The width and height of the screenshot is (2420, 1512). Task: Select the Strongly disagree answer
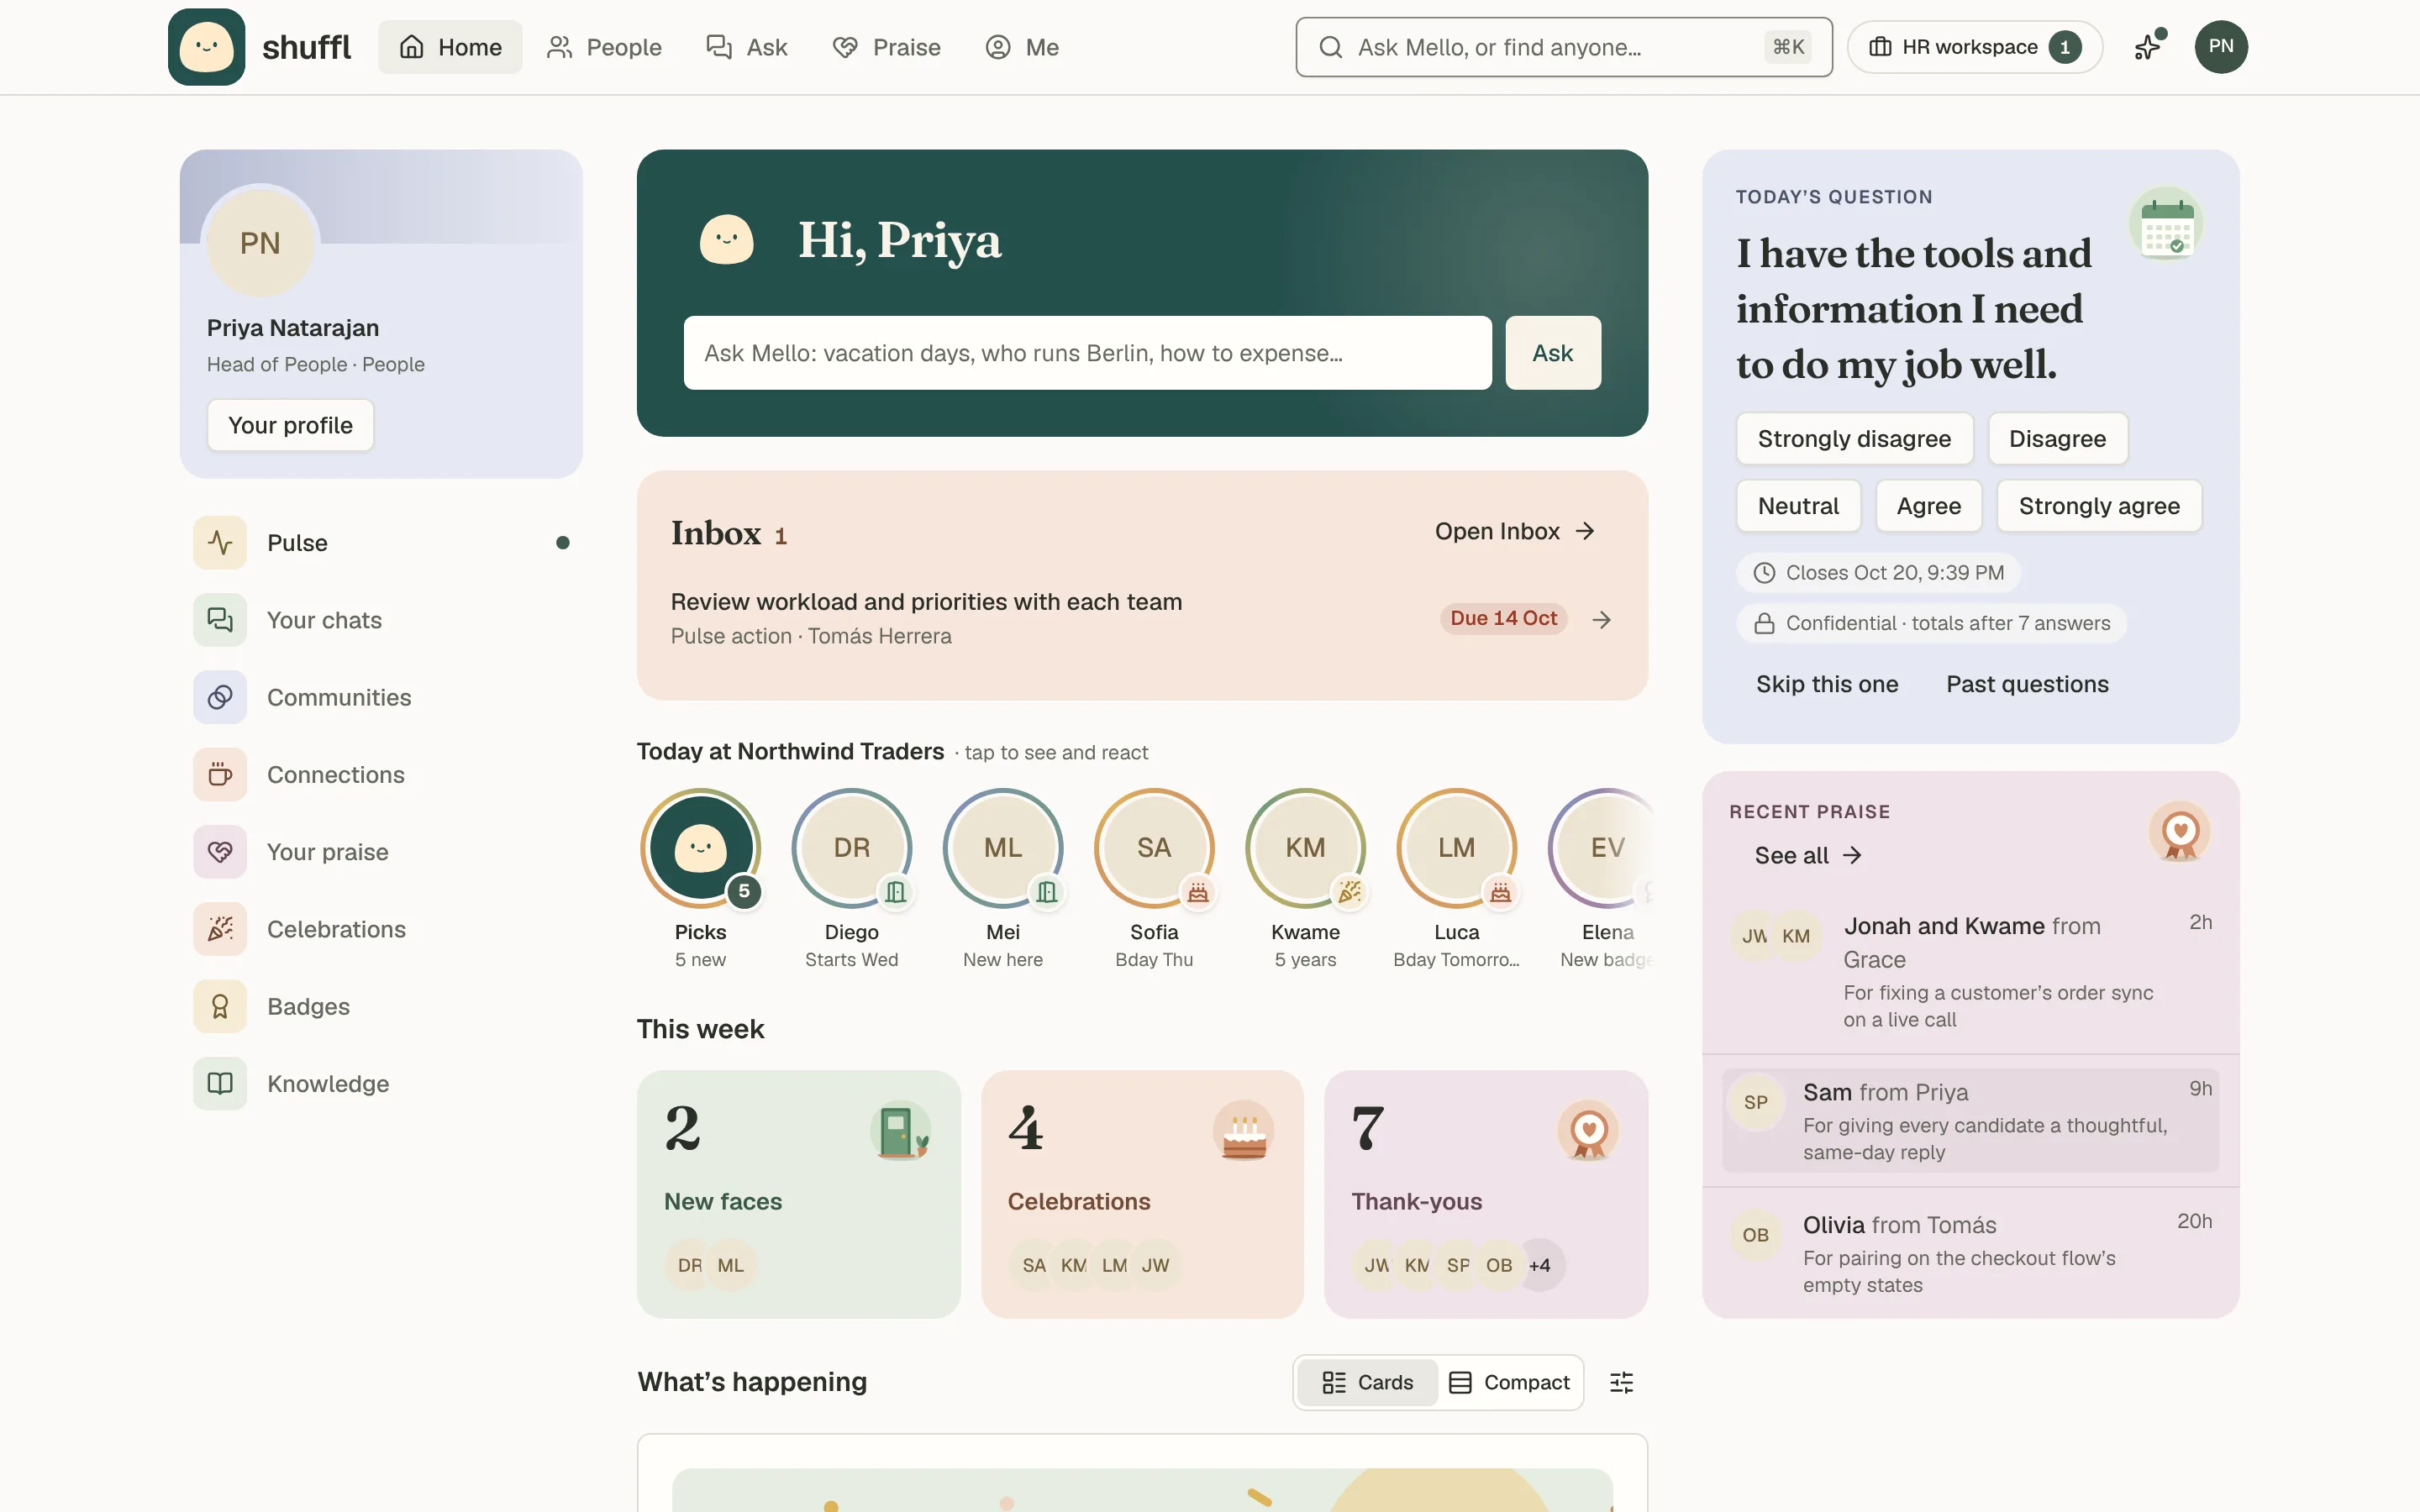[x=1854, y=439]
